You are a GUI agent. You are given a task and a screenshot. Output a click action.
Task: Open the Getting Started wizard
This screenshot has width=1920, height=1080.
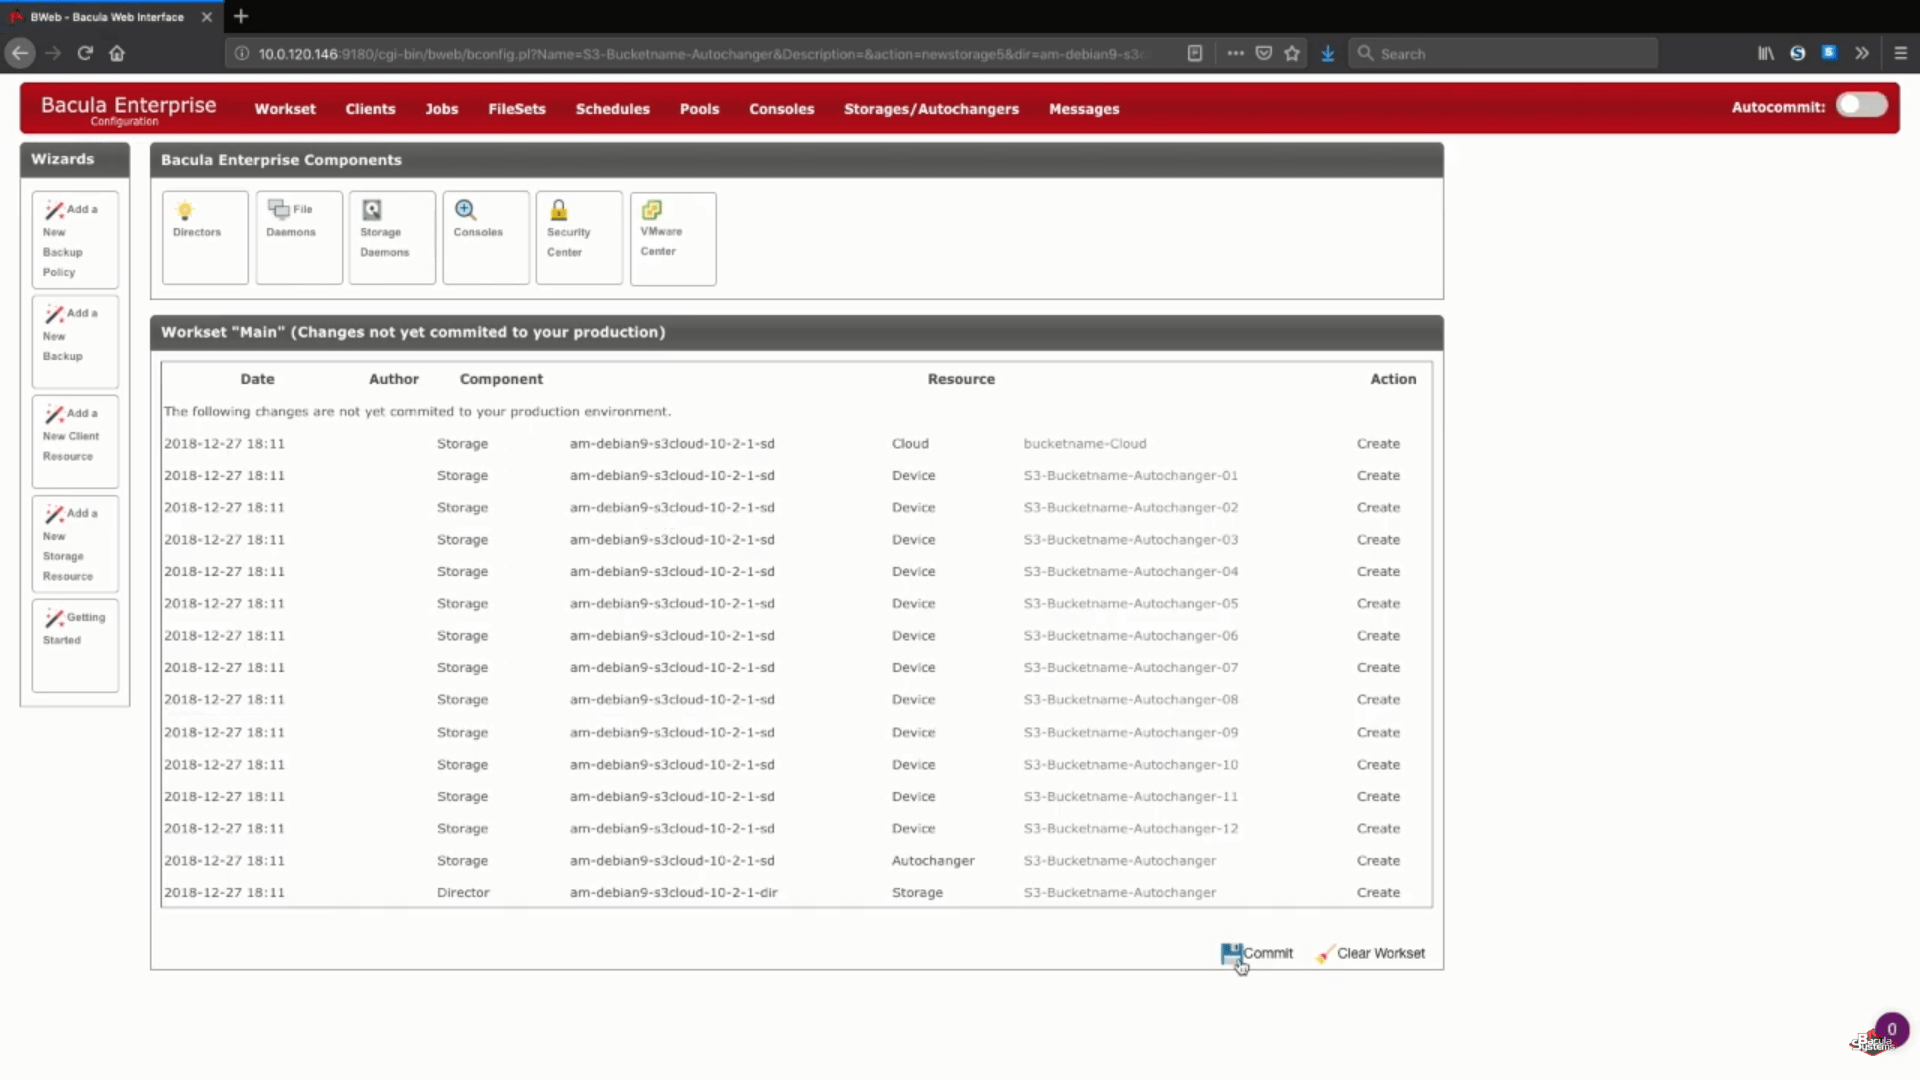click(x=75, y=645)
